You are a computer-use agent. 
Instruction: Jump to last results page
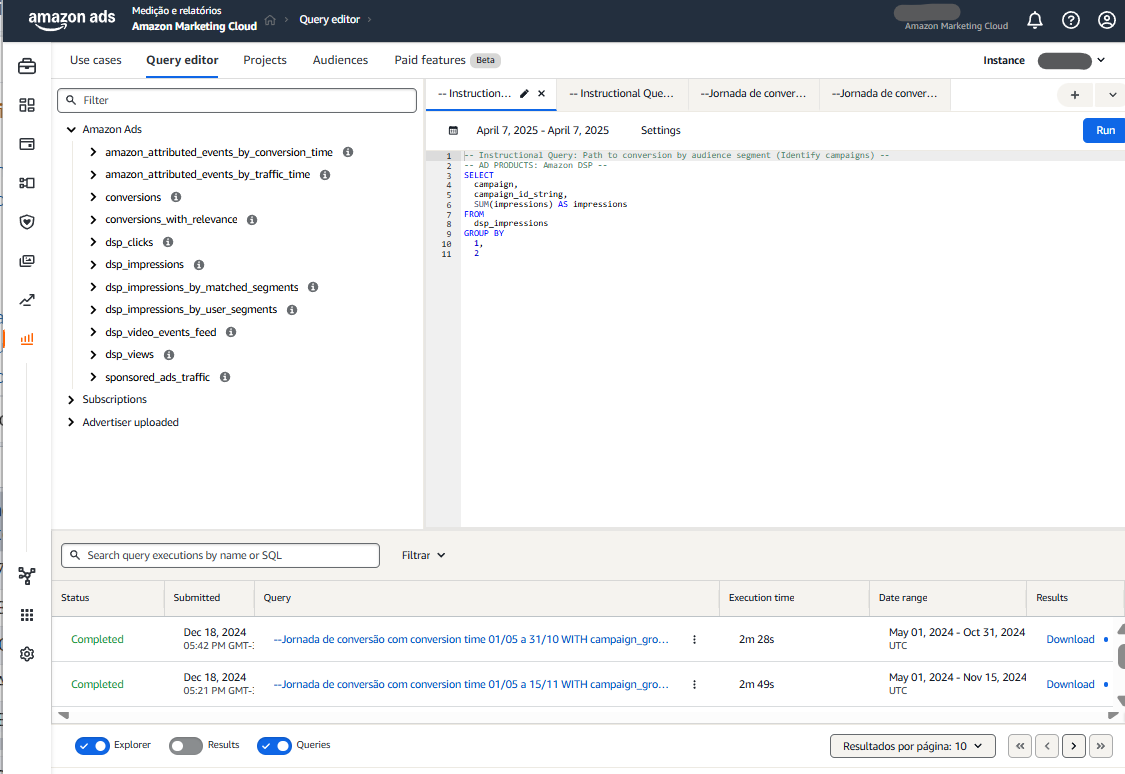tap(1101, 746)
